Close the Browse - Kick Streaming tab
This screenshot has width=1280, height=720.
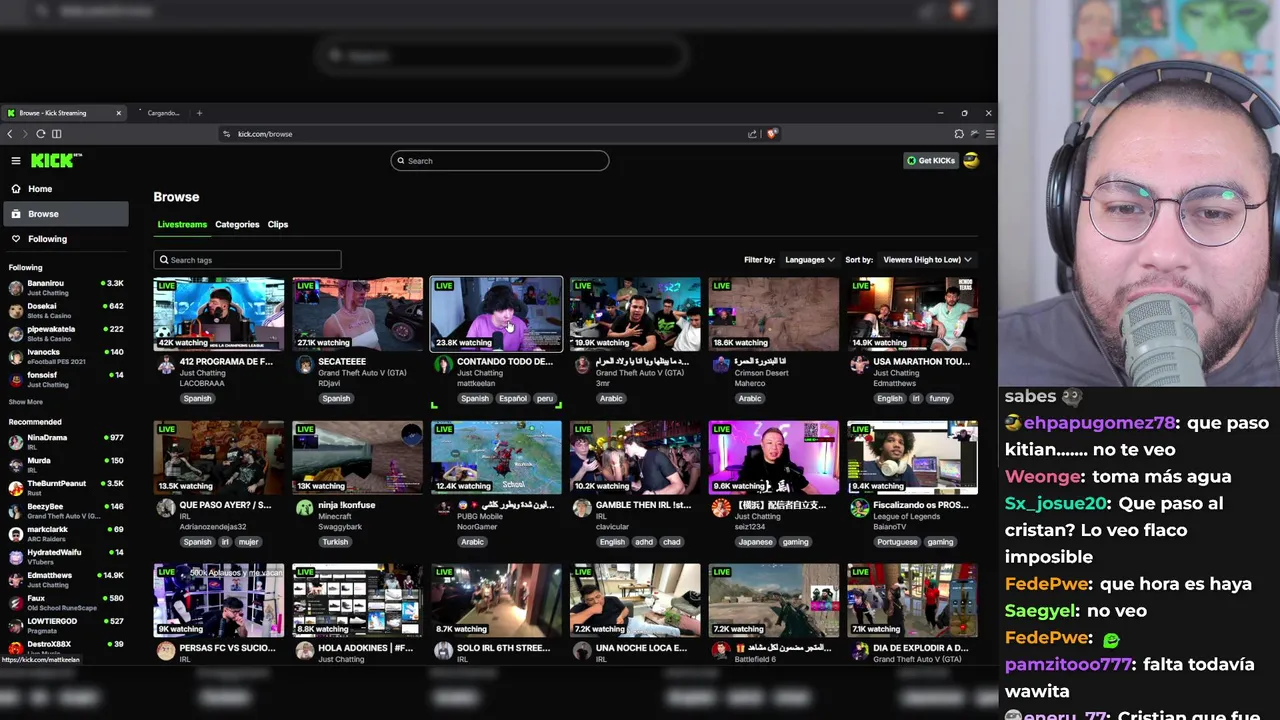[x=118, y=113]
